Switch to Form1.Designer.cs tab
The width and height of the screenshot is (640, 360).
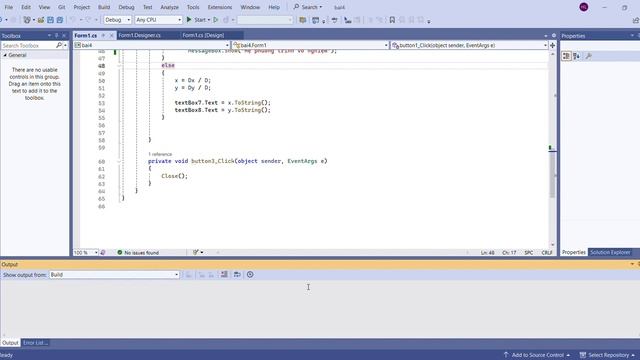click(140, 36)
